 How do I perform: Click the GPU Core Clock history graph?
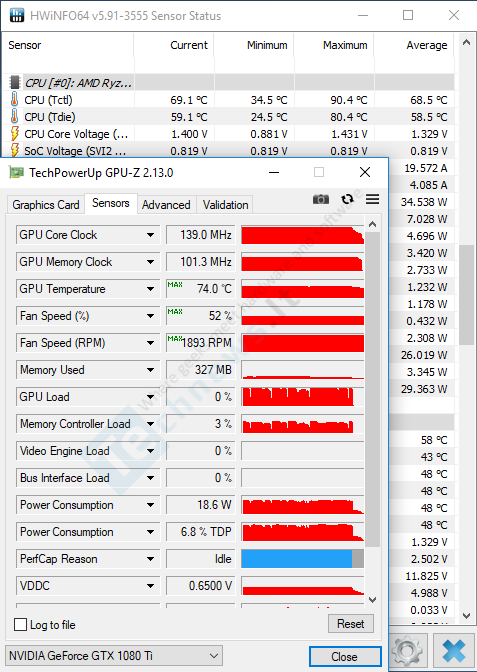point(303,235)
